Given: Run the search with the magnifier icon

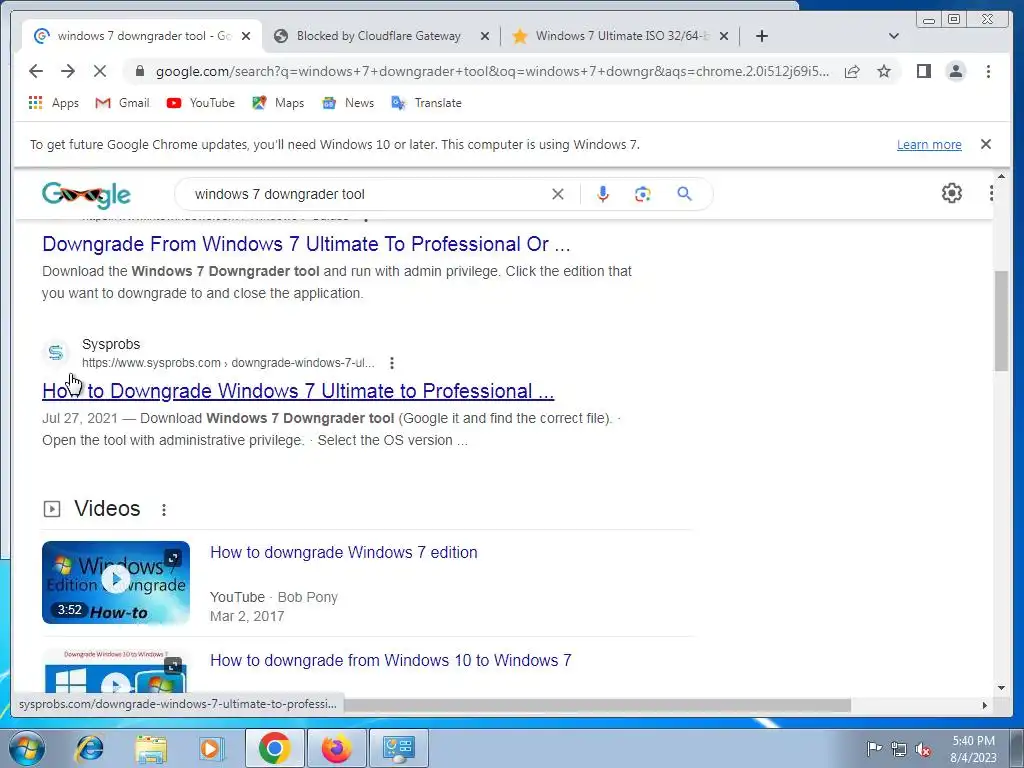Looking at the screenshot, I should [x=684, y=194].
